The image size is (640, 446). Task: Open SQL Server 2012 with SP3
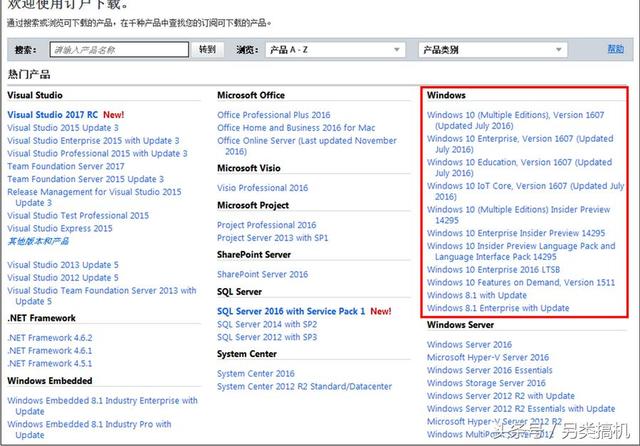pyautogui.click(x=267, y=337)
